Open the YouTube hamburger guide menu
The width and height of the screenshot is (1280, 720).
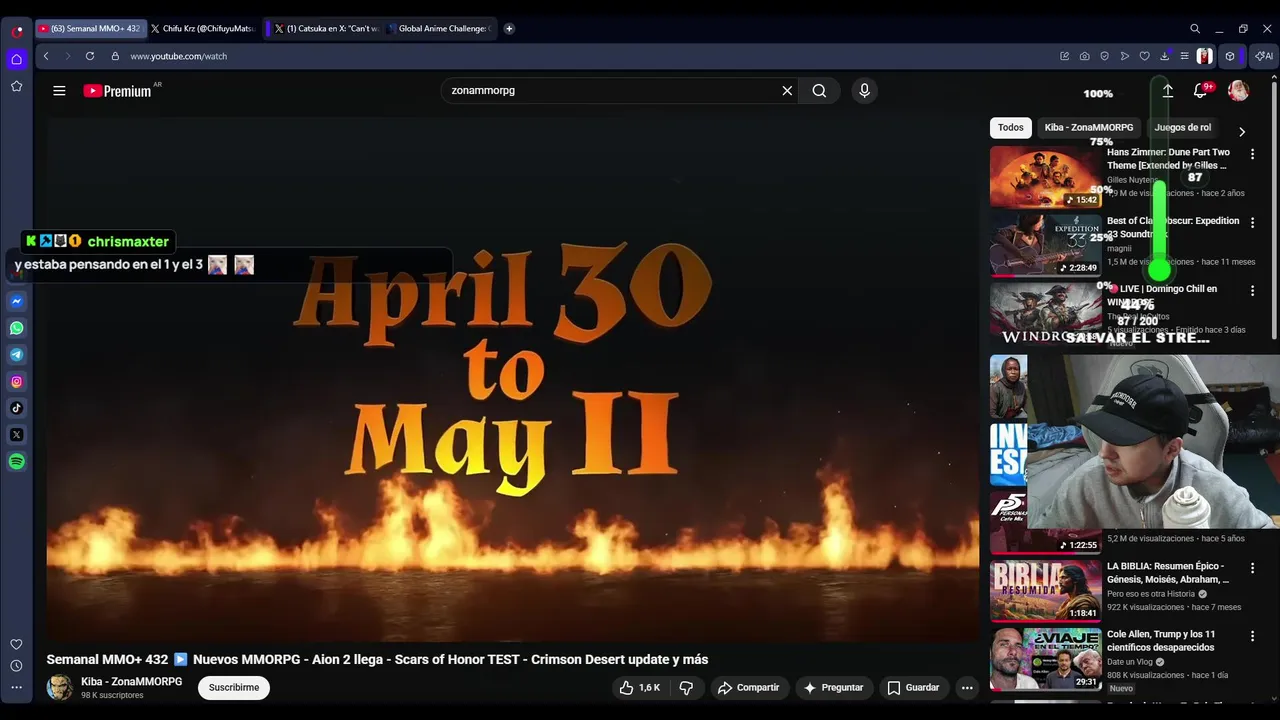59,91
